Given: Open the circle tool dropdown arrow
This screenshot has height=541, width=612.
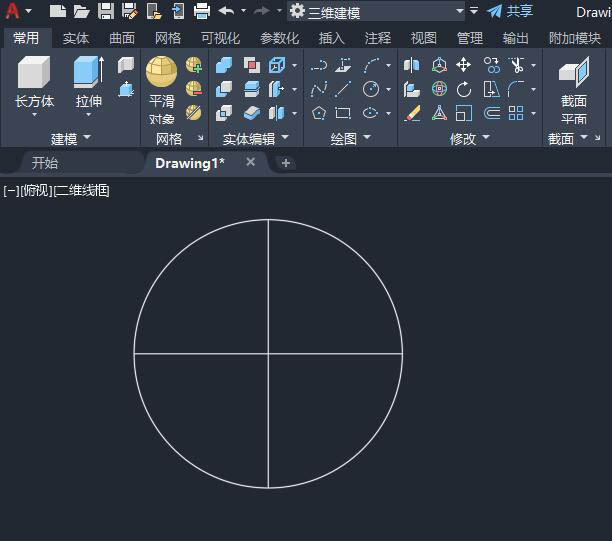Looking at the screenshot, I should coord(388,89).
